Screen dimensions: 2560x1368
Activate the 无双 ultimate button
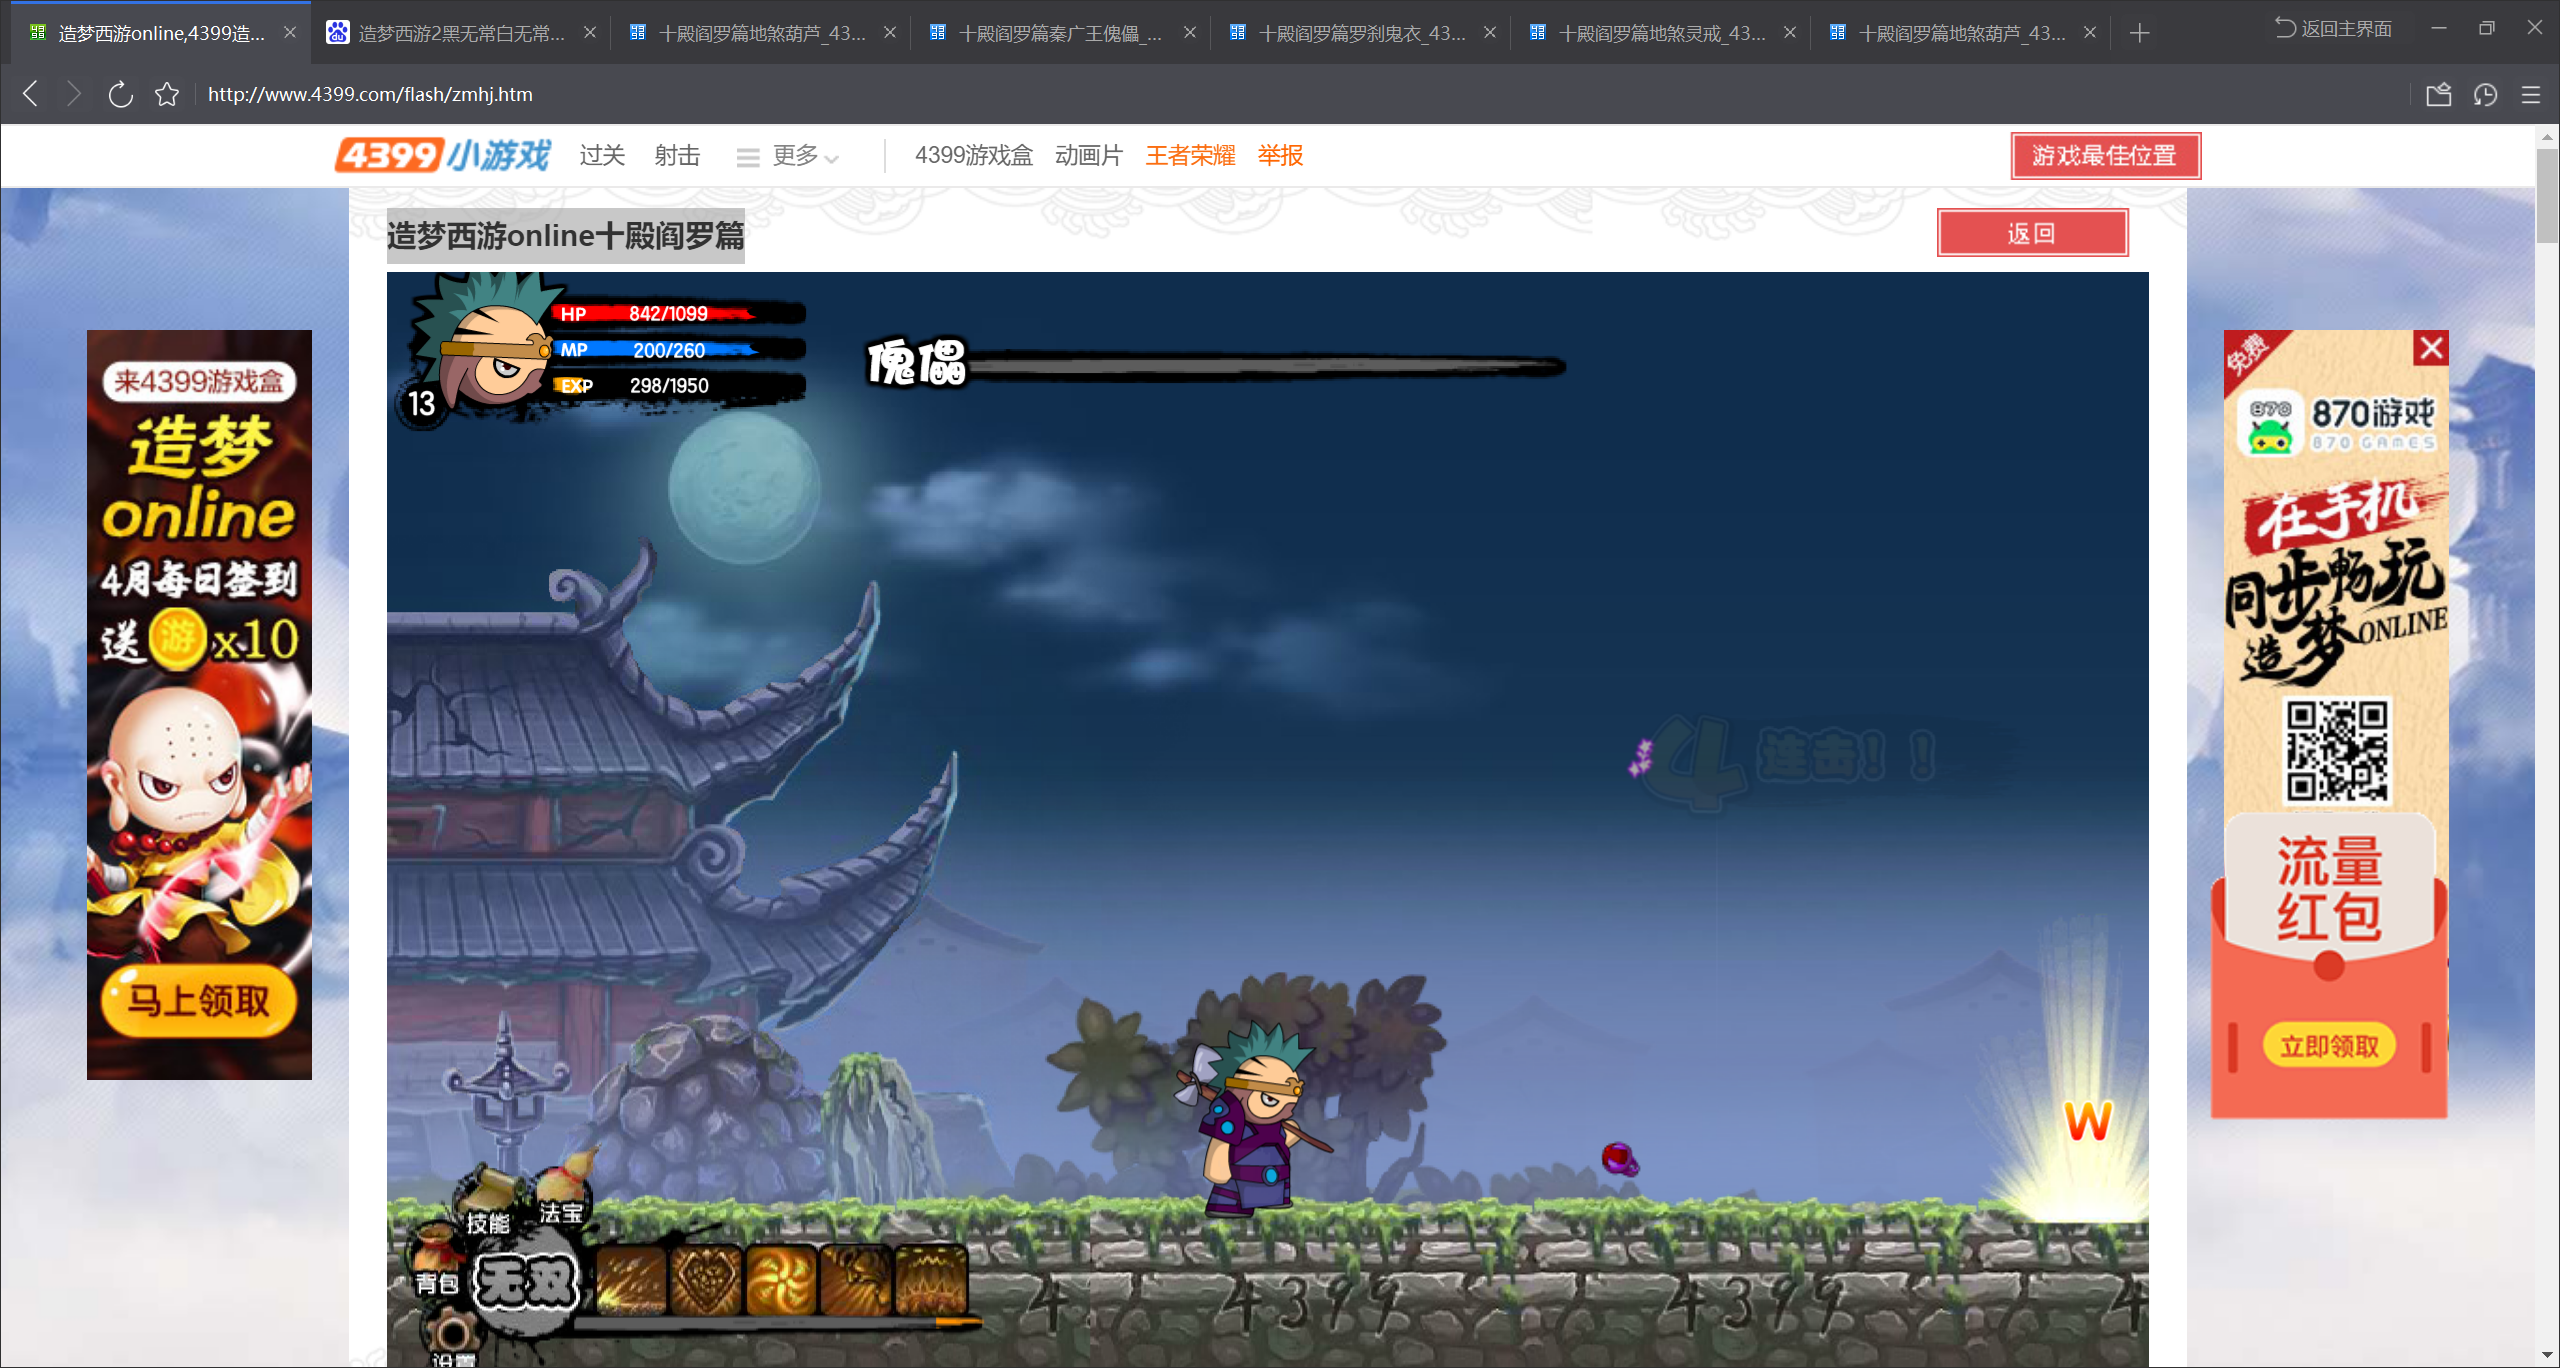[526, 1282]
